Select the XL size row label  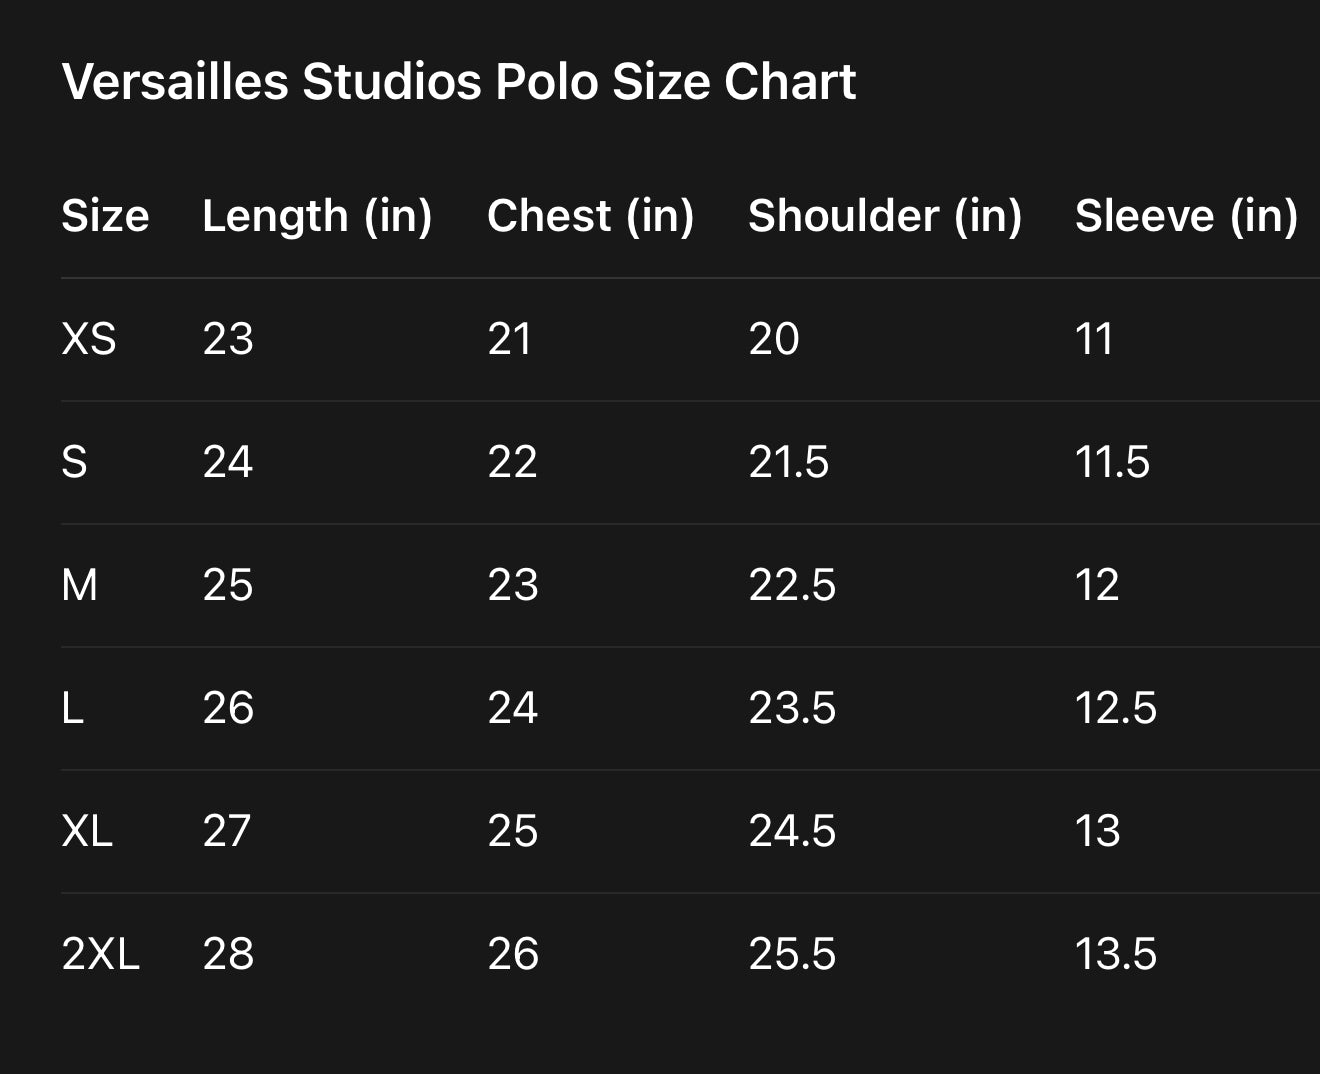point(87,831)
